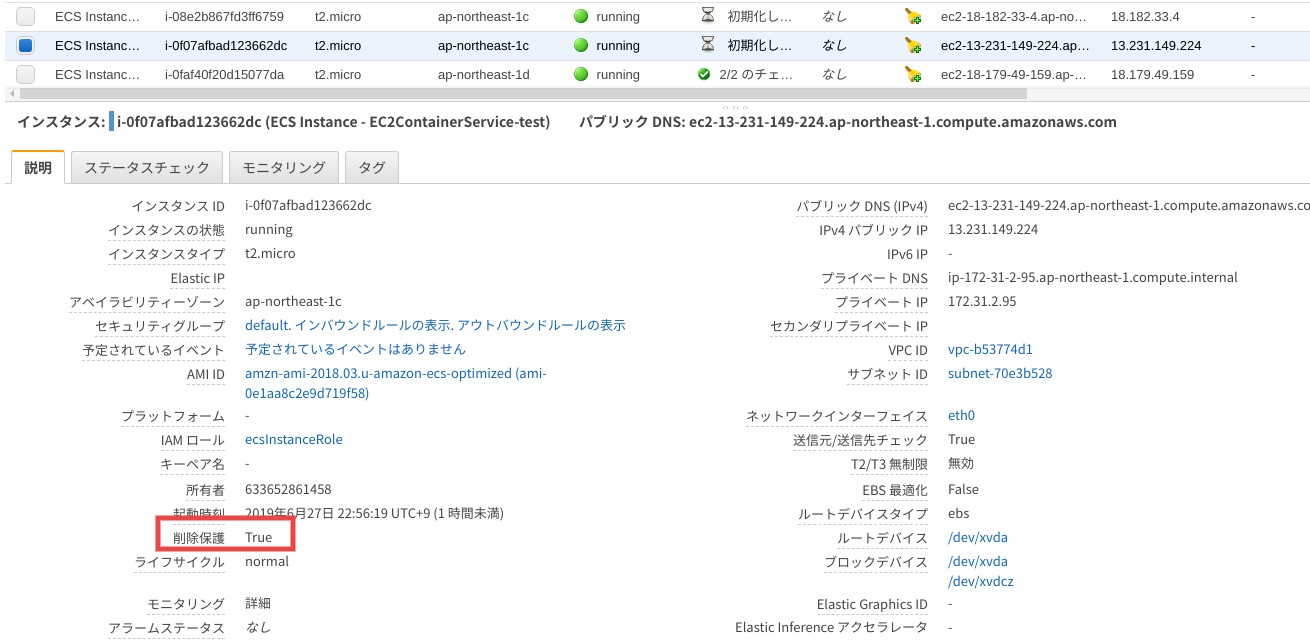The width and height of the screenshot is (1310, 640).
Task: Click モニタリング value 詳細
Action: coord(258,604)
